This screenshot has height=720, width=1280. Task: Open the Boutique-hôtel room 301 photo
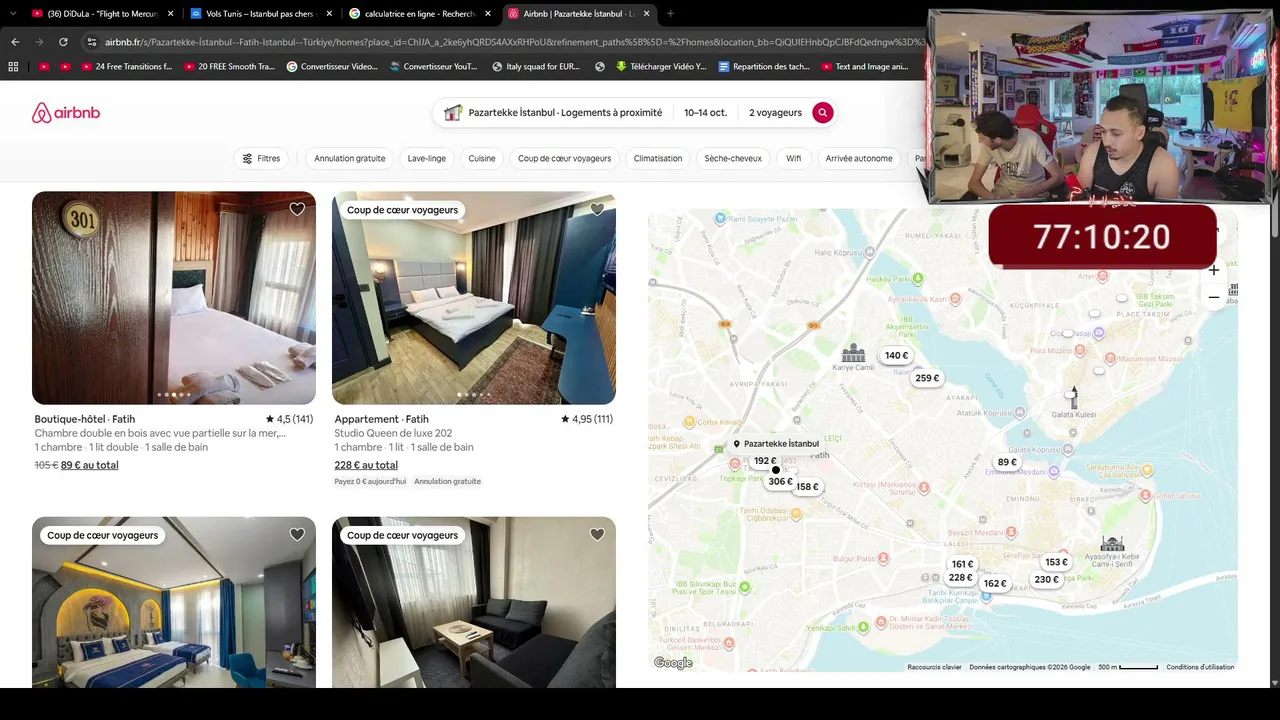(x=174, y=298)
